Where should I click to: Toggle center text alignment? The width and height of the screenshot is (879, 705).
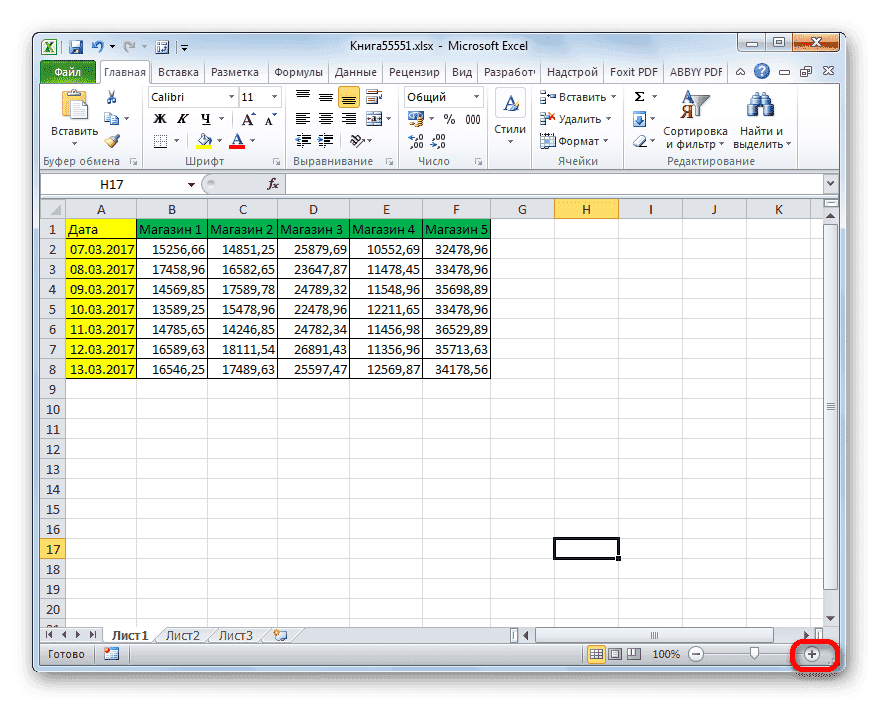point(325,118)
